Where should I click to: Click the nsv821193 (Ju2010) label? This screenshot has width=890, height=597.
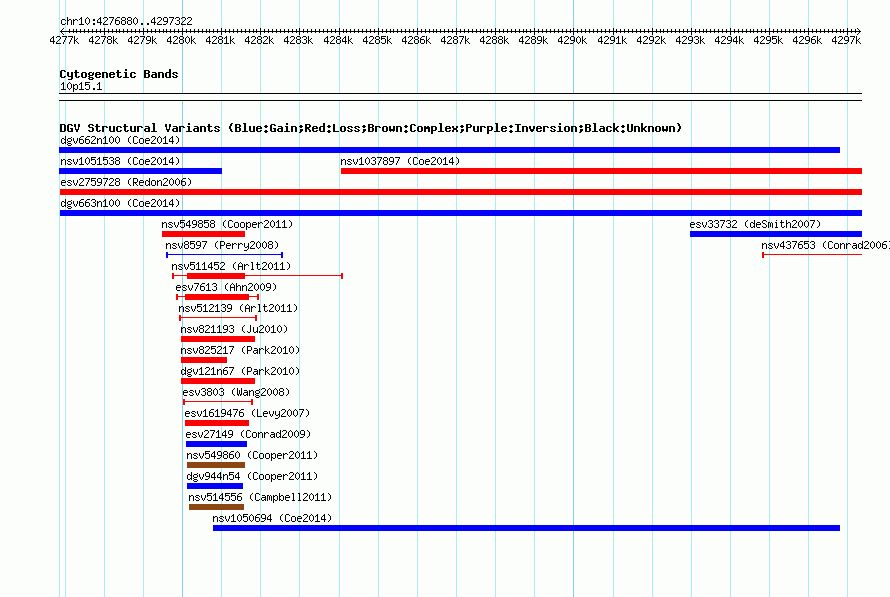(x=234, y=329)
